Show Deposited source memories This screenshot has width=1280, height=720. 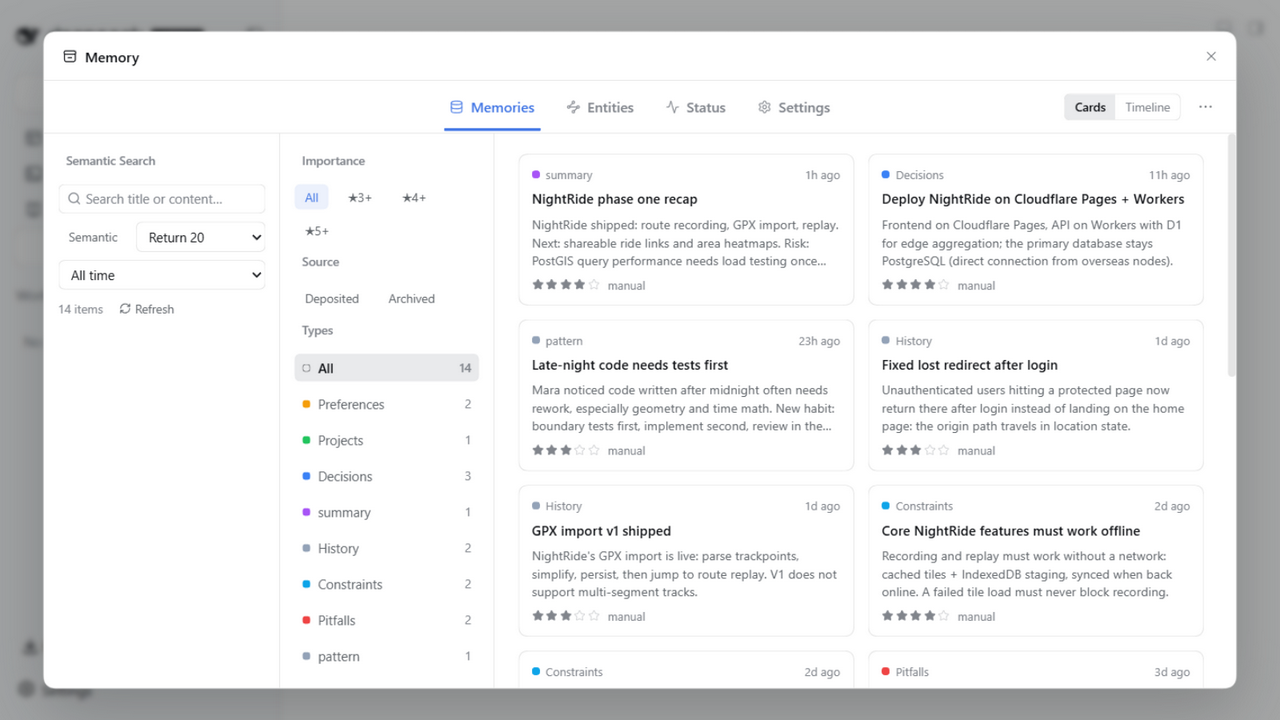coord(332,298)
